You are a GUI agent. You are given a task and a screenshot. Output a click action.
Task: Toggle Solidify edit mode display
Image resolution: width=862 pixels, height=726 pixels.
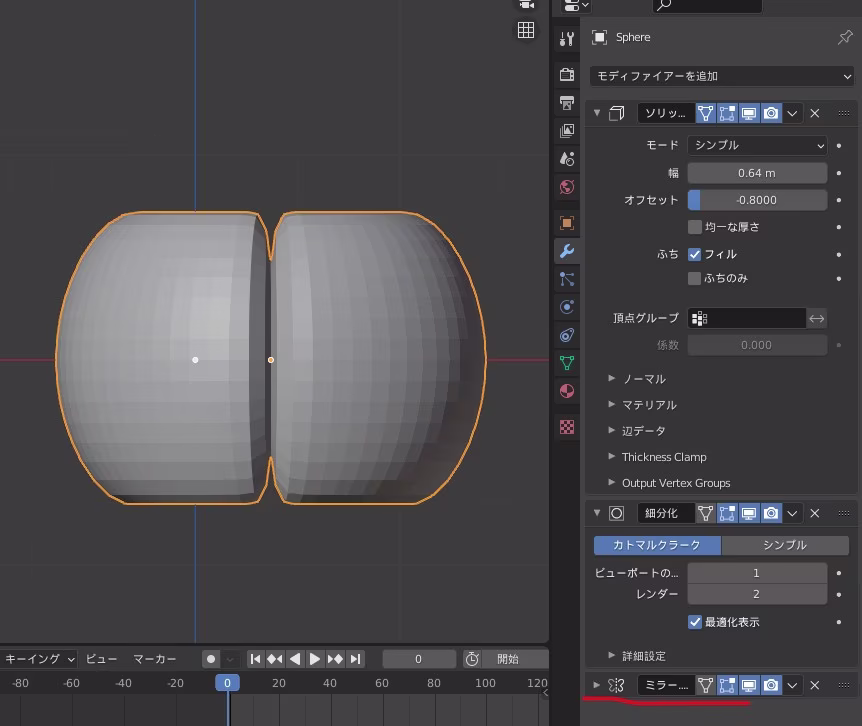pos(727,113)
